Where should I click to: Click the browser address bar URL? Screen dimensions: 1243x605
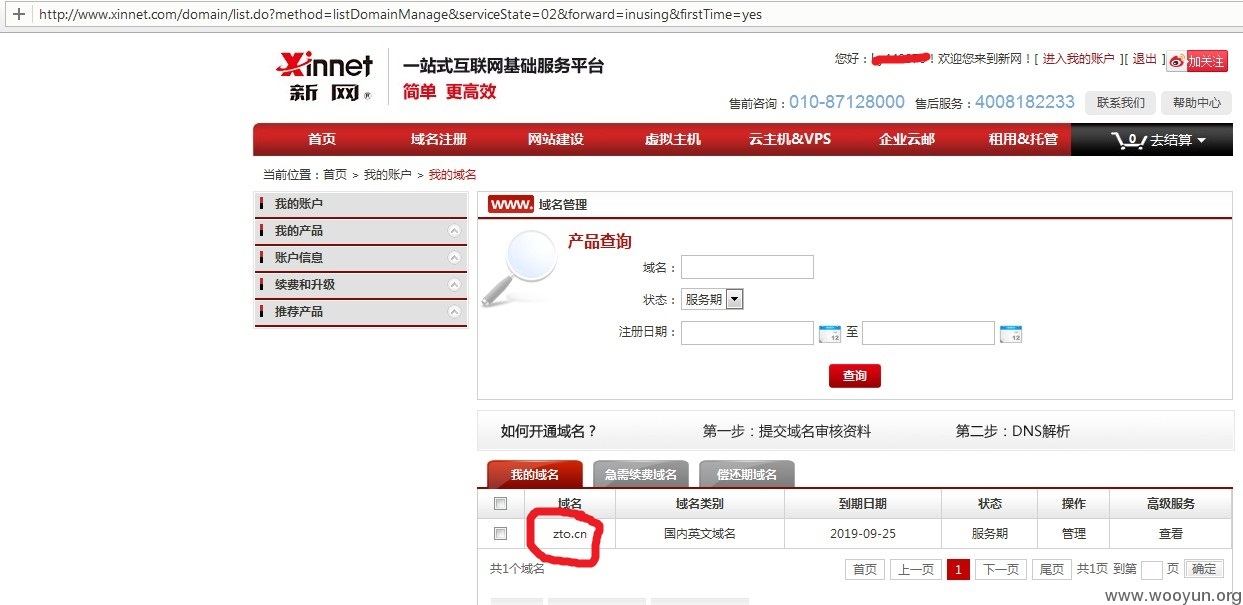tap(400, 15)
